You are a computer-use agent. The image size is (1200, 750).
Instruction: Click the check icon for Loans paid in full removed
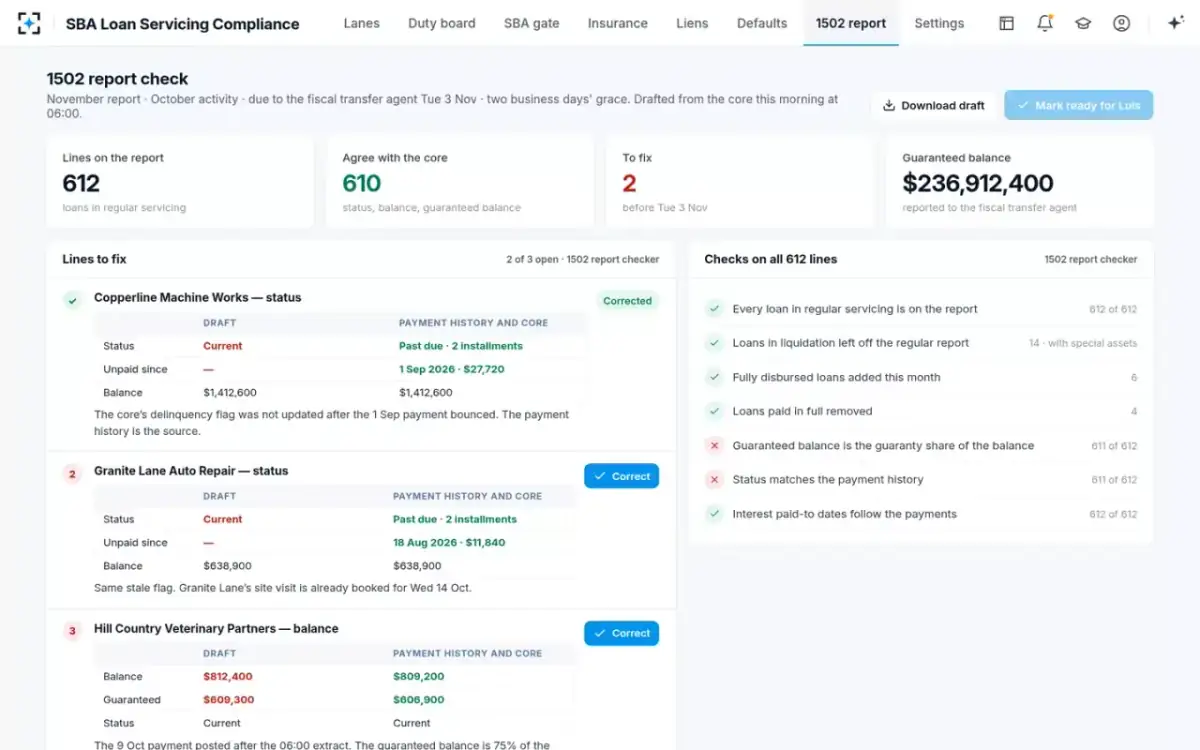714,411
